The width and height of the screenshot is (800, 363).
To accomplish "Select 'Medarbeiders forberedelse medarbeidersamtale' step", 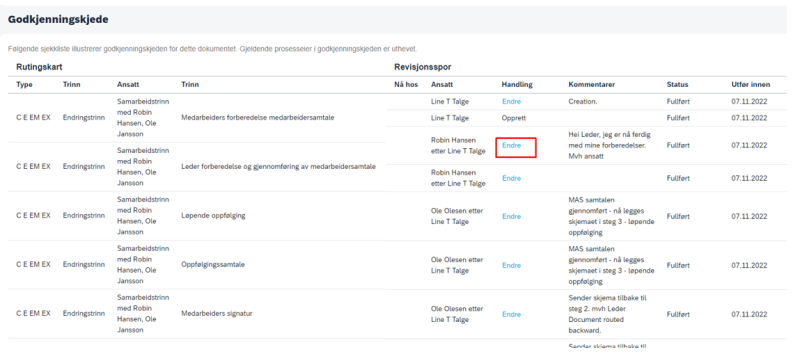I will click(258, 118).
